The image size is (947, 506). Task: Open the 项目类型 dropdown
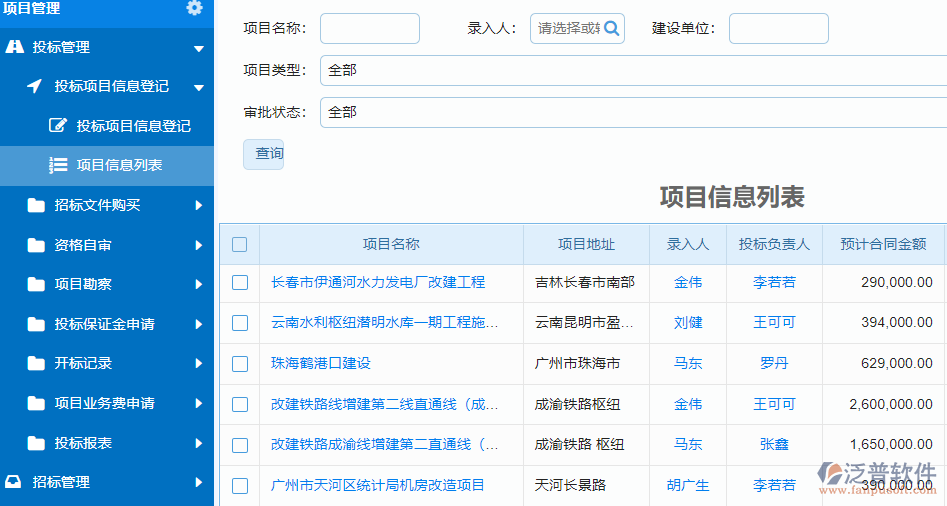[x=632, y=70]
